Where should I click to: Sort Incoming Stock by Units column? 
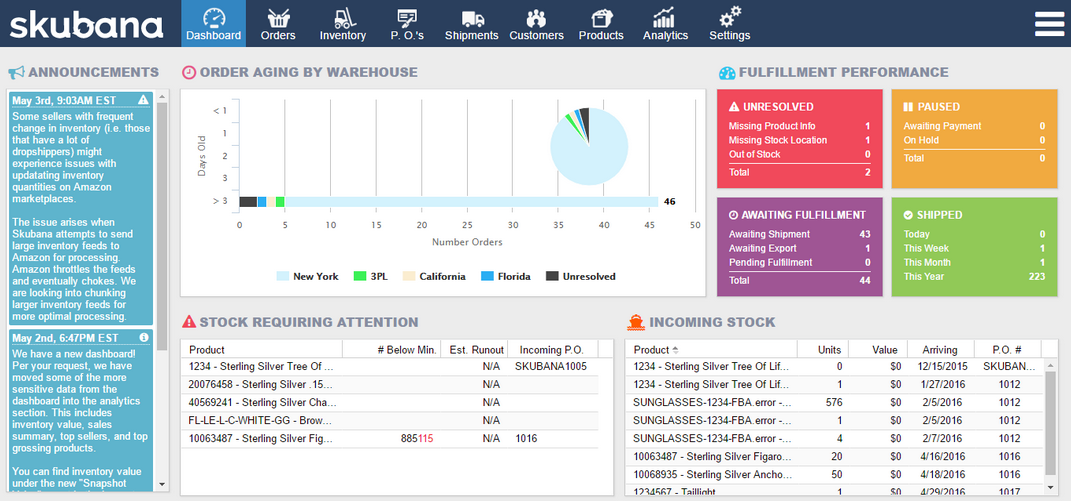[823, 349]
